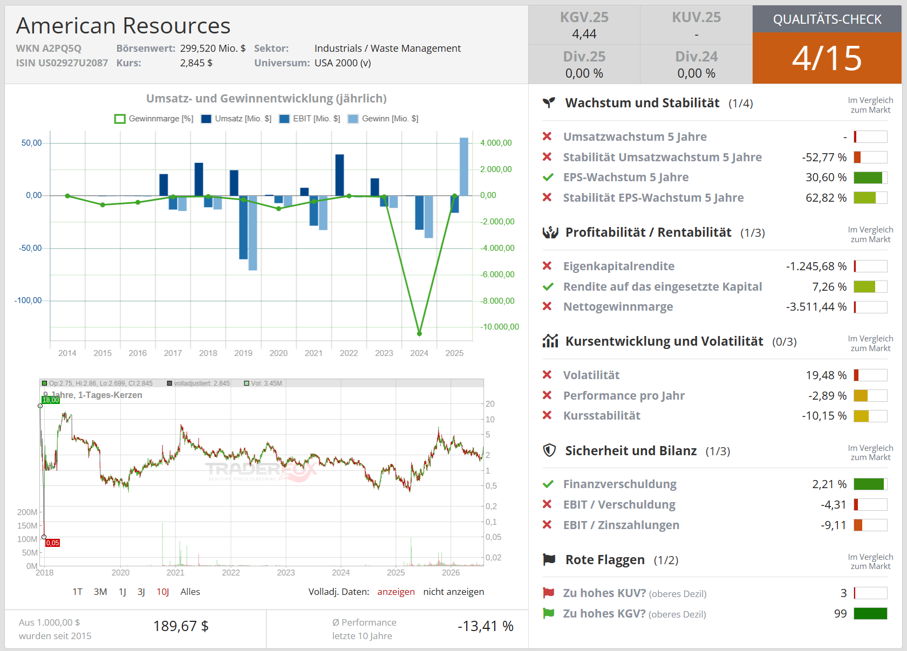Switch the chart to the 1J range
This screenshot has width=907, height=651.
click(x=122, y=591)
